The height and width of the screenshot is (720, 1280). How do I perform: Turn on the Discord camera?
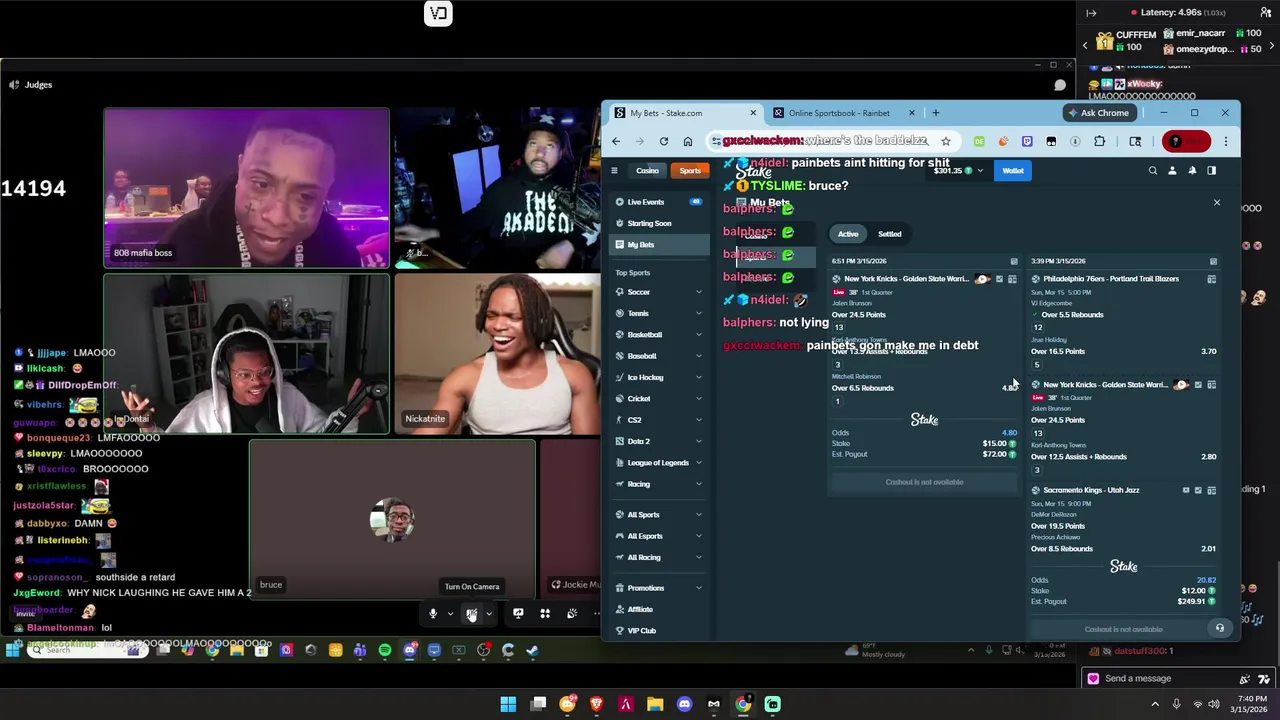(x=471, y=614)
